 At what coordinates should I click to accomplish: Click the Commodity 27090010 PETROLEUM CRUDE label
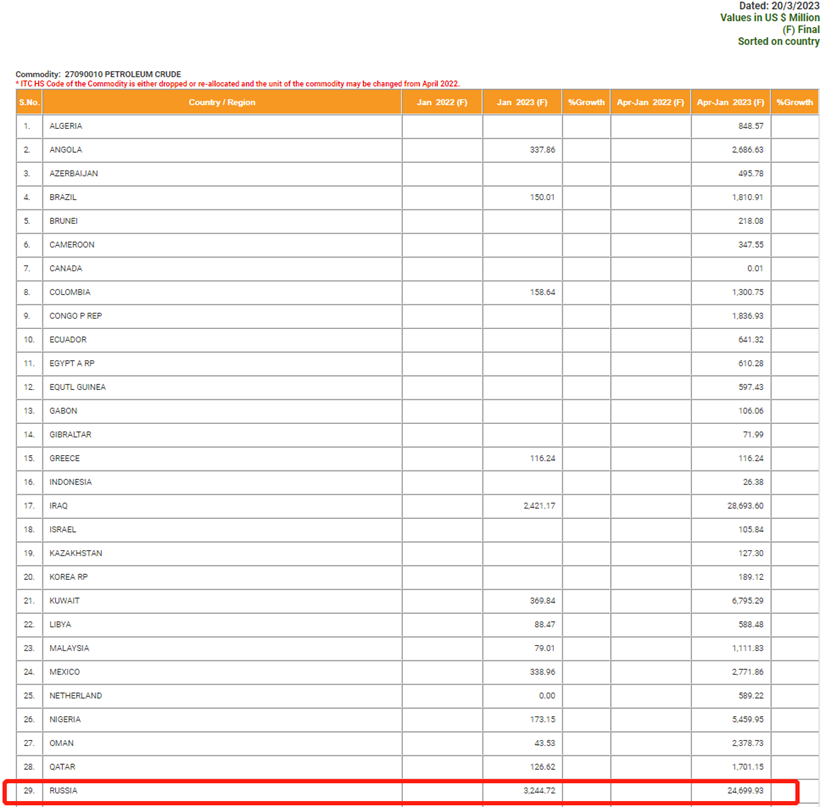98,74
